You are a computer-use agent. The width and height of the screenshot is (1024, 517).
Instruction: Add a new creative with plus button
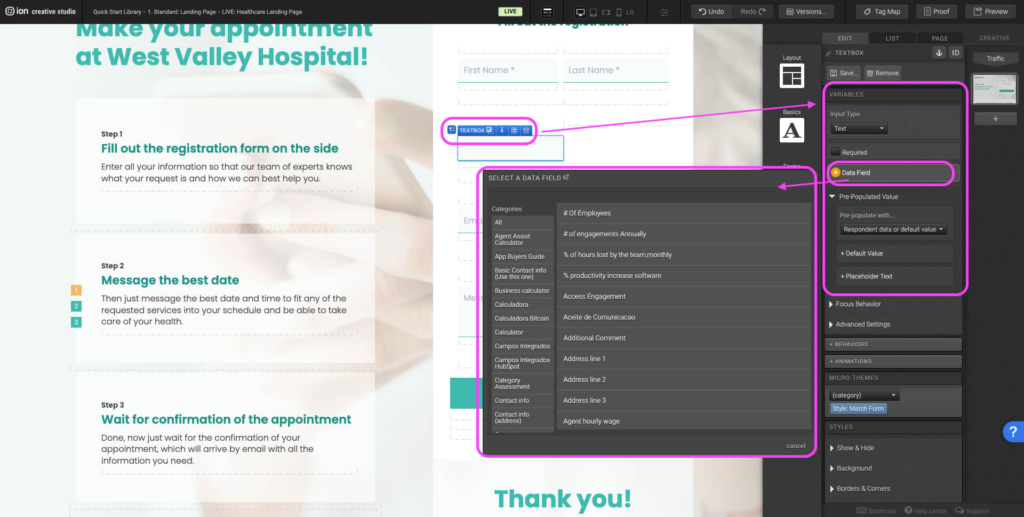[995, 119]
